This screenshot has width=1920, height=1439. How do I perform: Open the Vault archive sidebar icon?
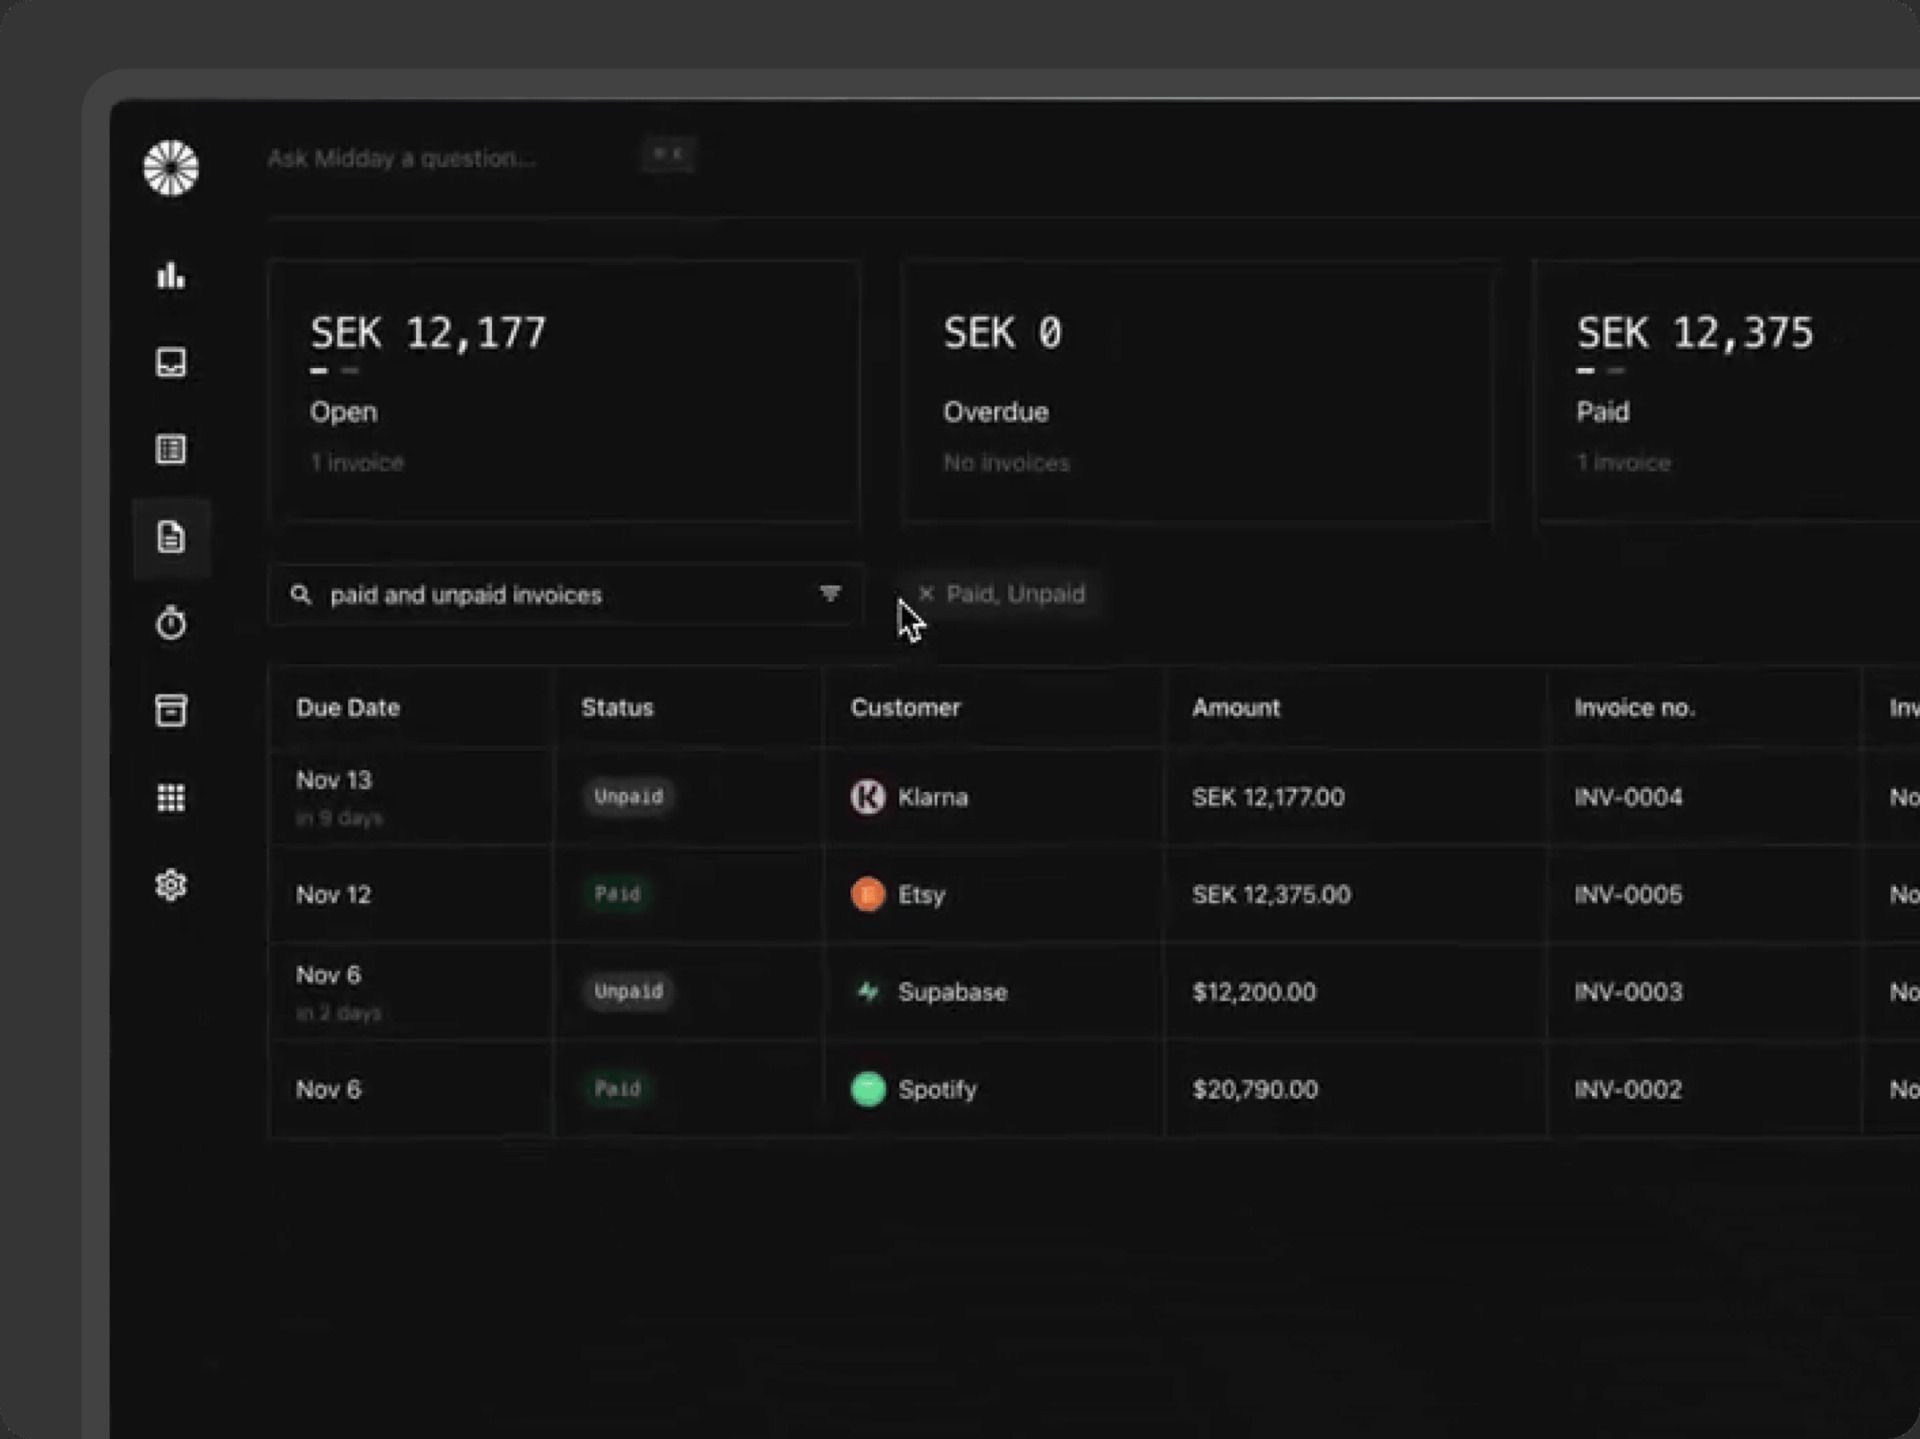(171, 710)
